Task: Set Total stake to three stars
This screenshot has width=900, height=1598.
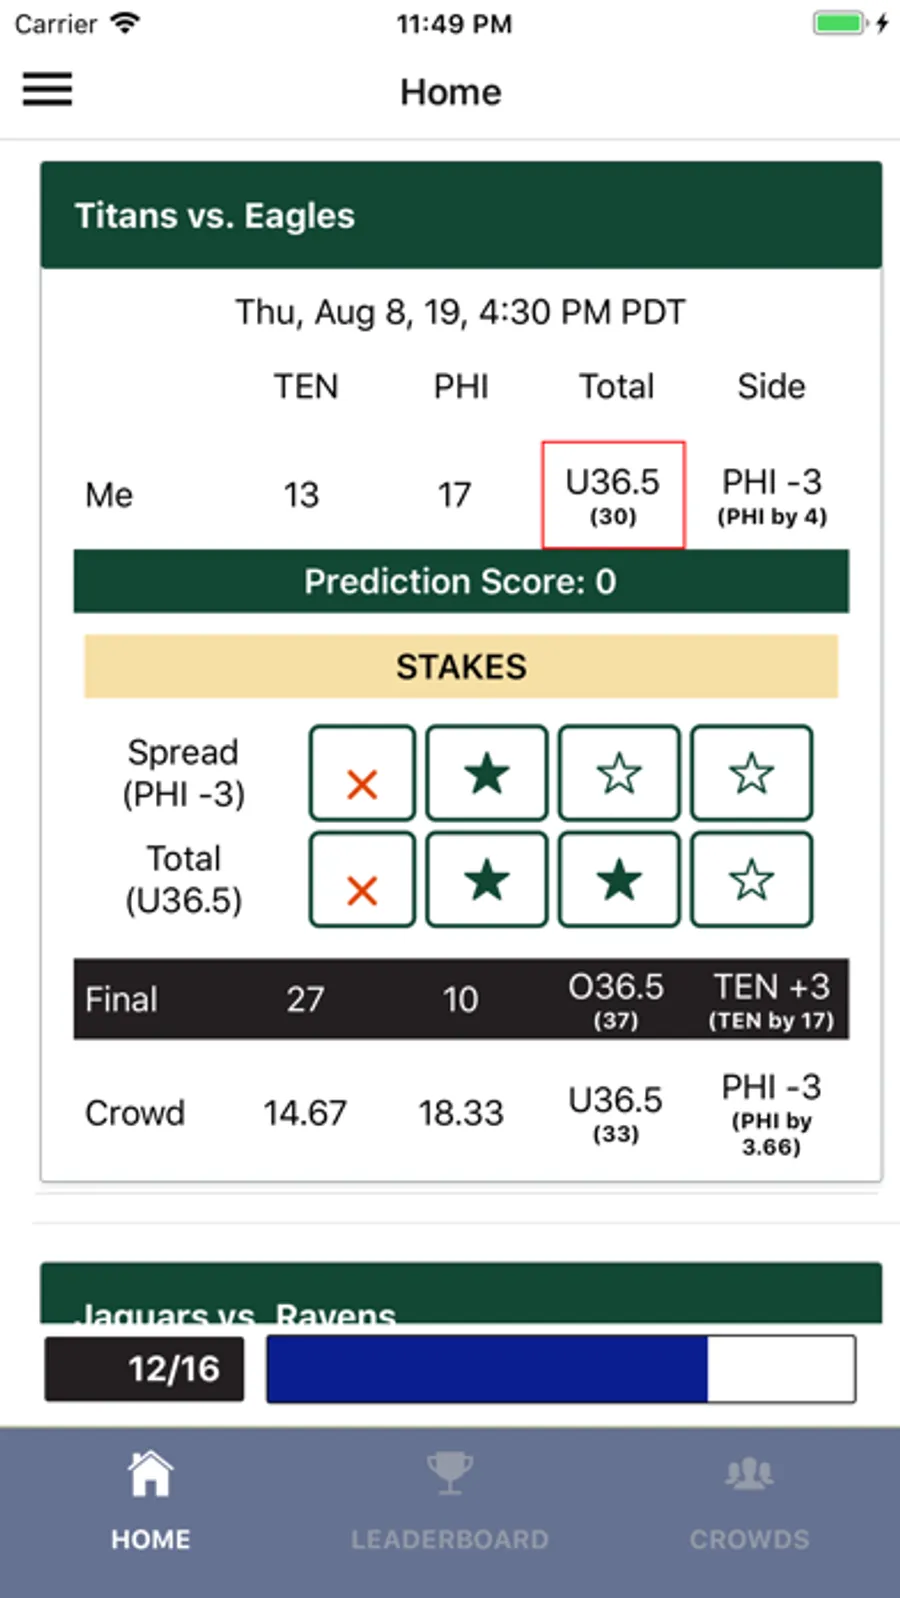Action: pos(751,881)
